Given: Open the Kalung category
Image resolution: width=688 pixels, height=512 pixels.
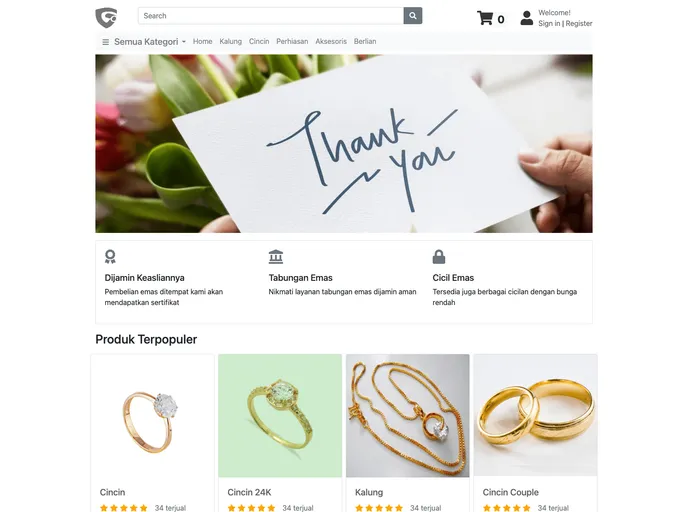Looking at the screenshot, I should coord(230,41).
